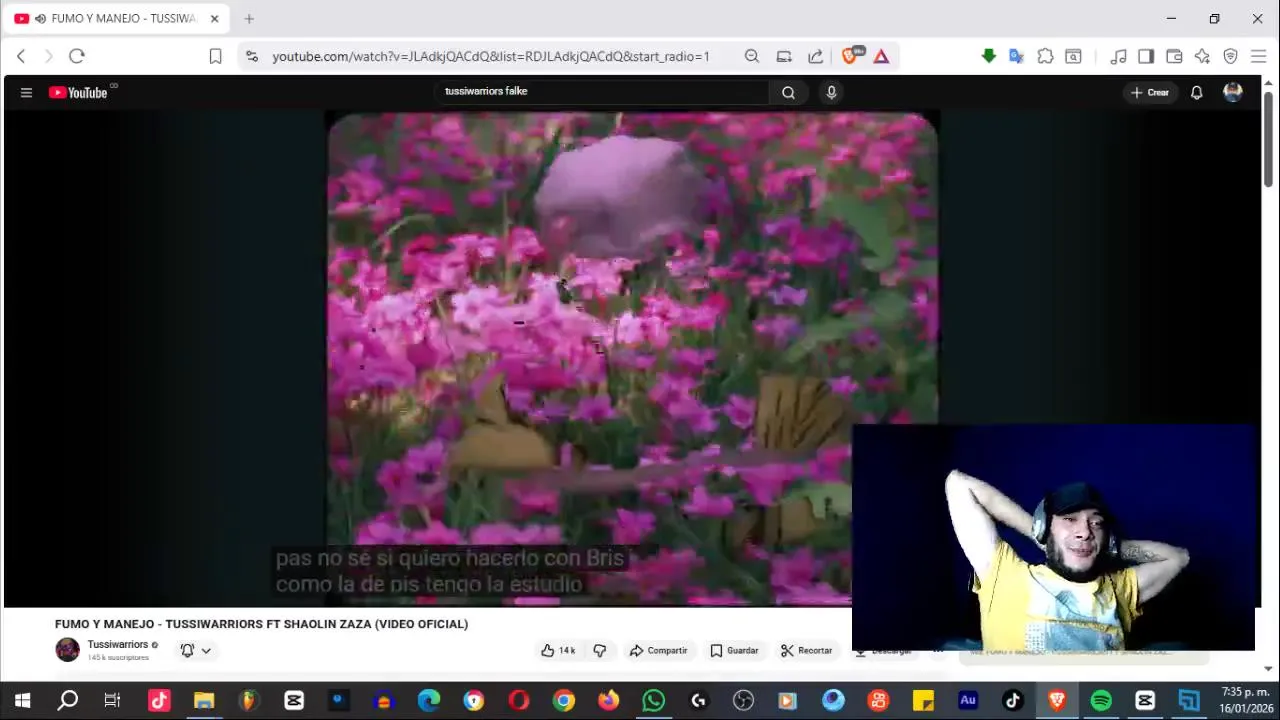
Task: Click the scrollbar down arrow
Action: [1269, 668]
